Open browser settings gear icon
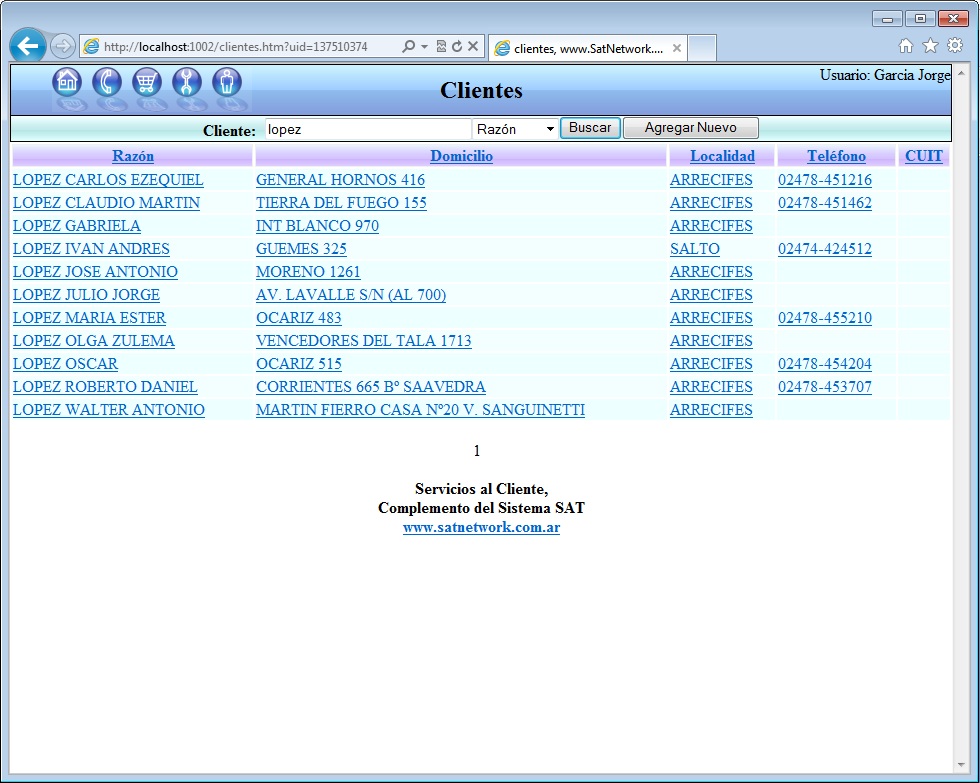980x783 pixels. click(x=955, y=46)
